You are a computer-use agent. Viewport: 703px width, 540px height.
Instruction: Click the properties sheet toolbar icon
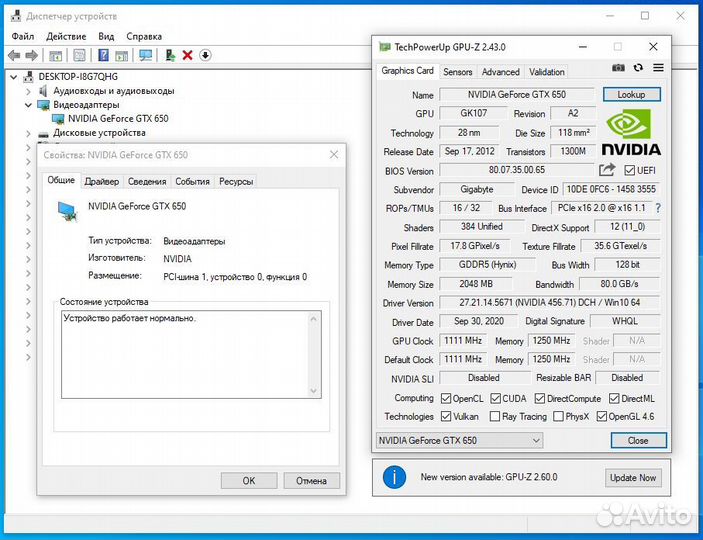click(x=79, y=56)
